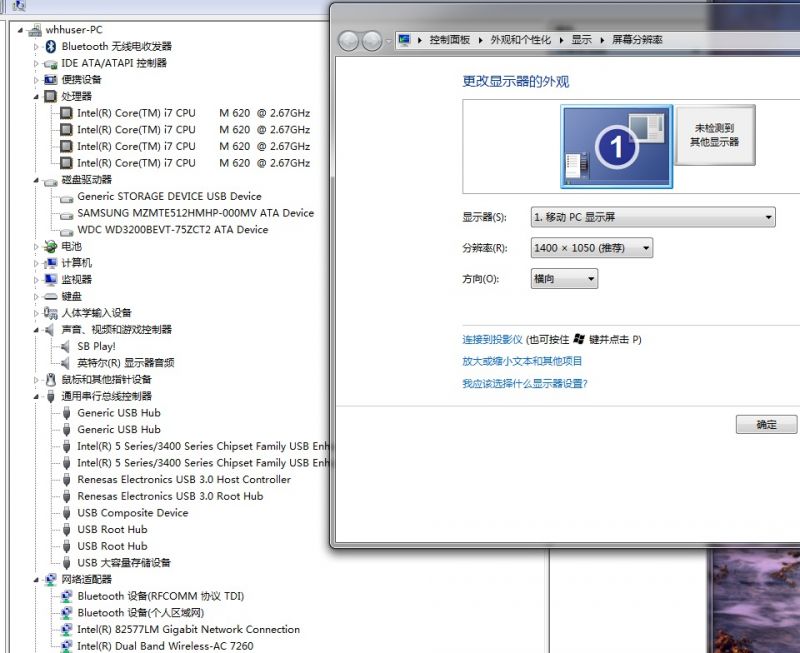Collapse the 声音、视频和游戏控制器 node
Viewport: 800px width, 653px height.
pyautogui.click(x=36, y=330)
